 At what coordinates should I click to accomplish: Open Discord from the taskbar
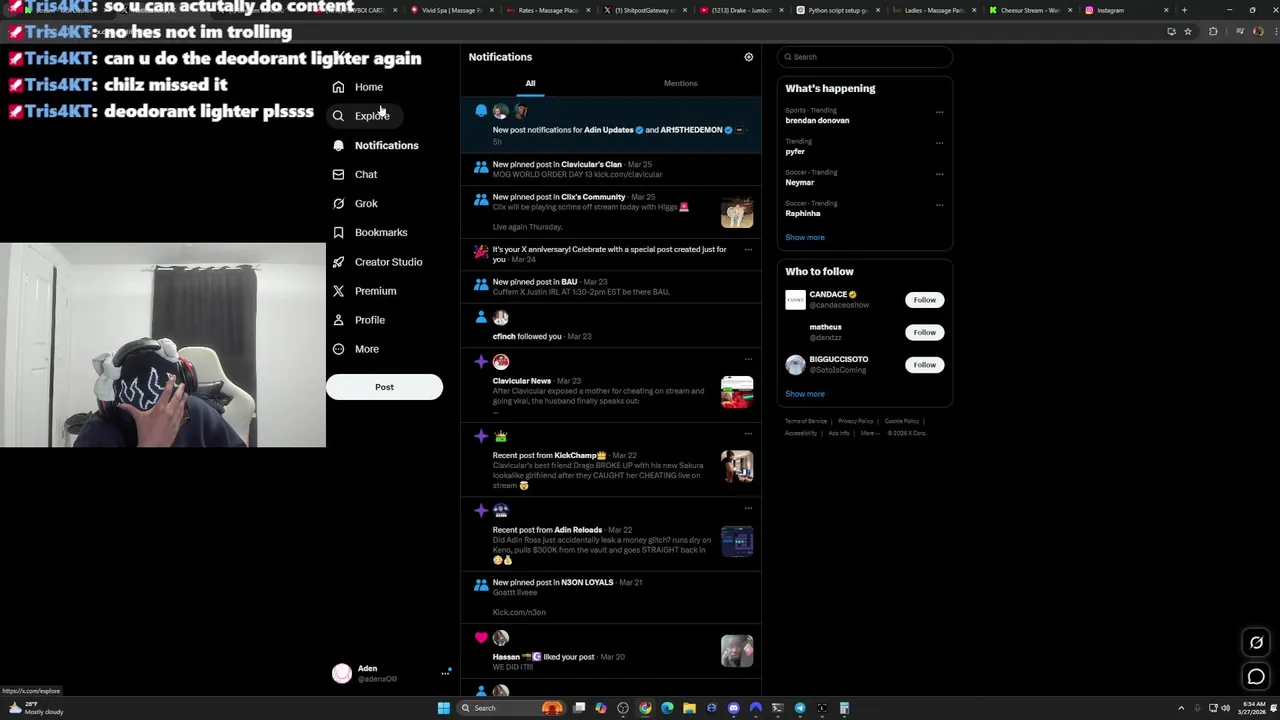click(733, 708)
